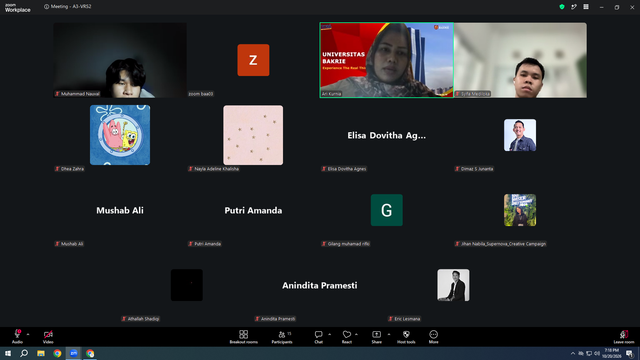640x360 pixels.
Task: Click the green encryption shield icon
Action: [562, 7]
